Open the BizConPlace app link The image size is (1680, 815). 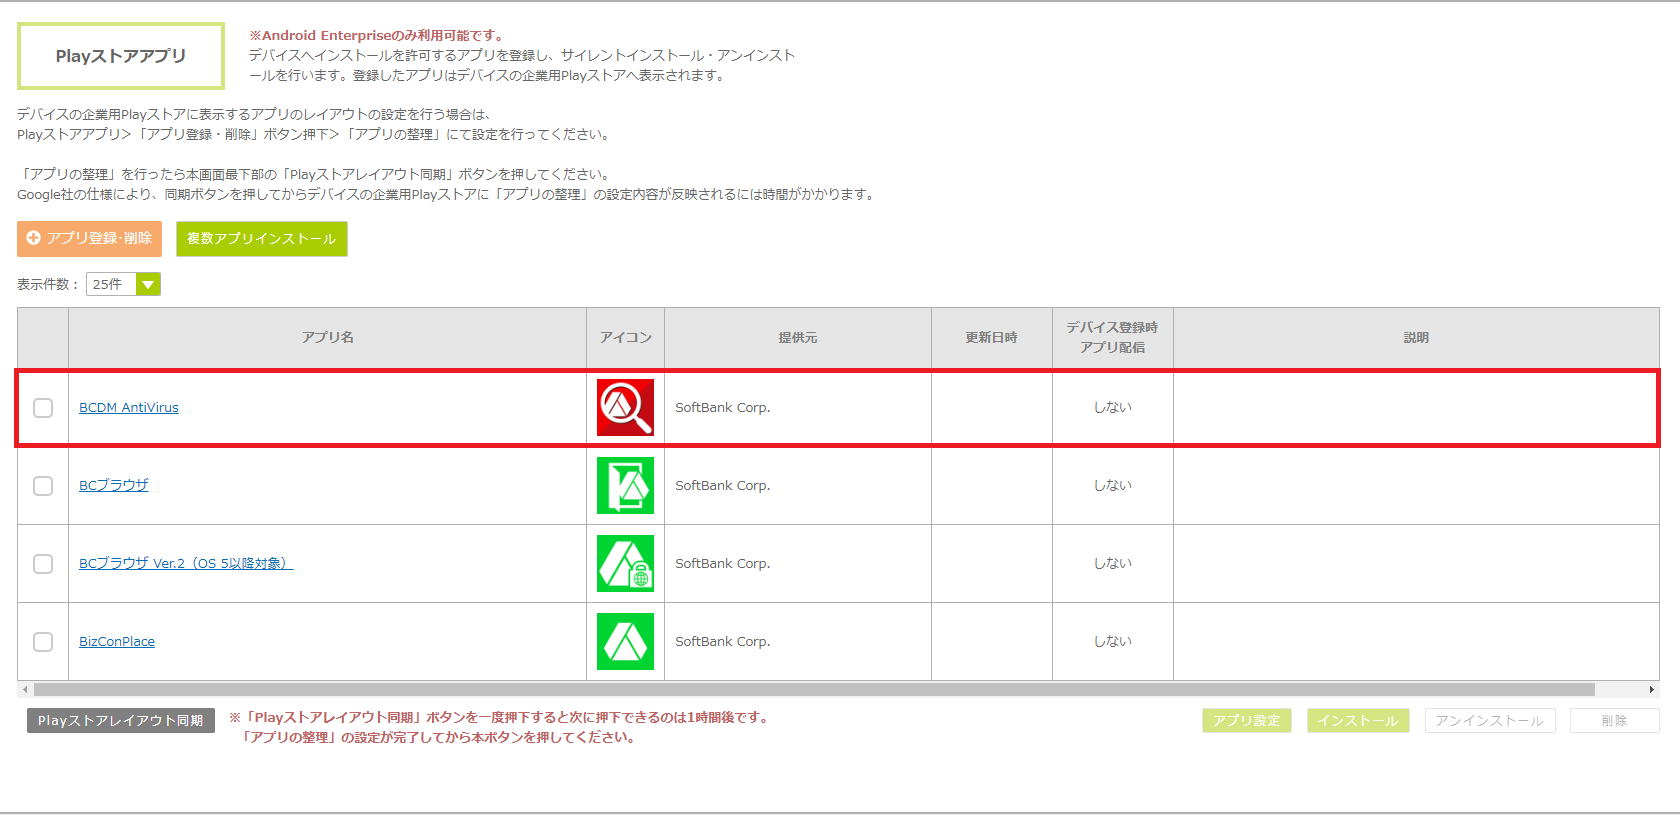click(x=117, y=642)
